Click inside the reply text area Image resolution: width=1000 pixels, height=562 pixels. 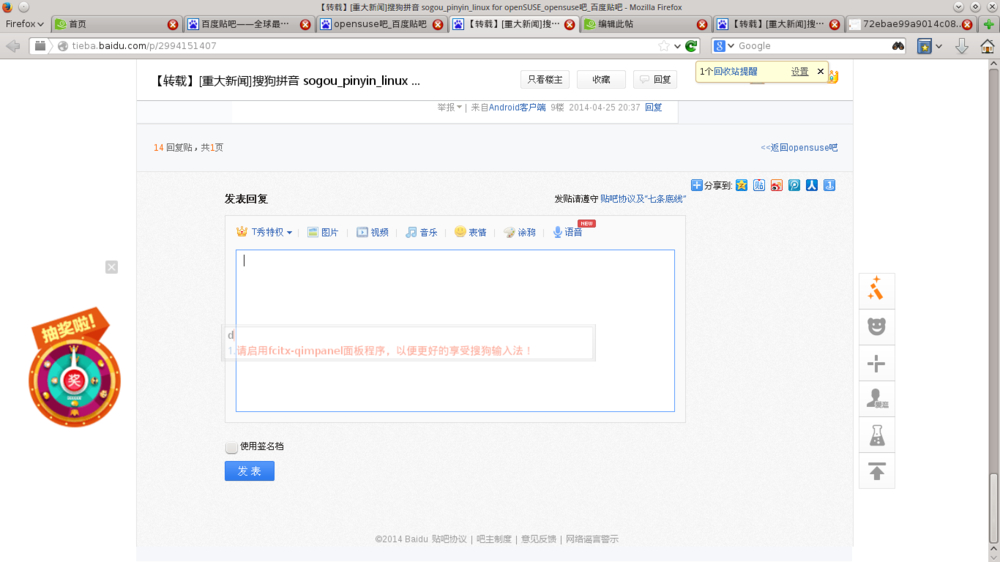coord(455,330)
